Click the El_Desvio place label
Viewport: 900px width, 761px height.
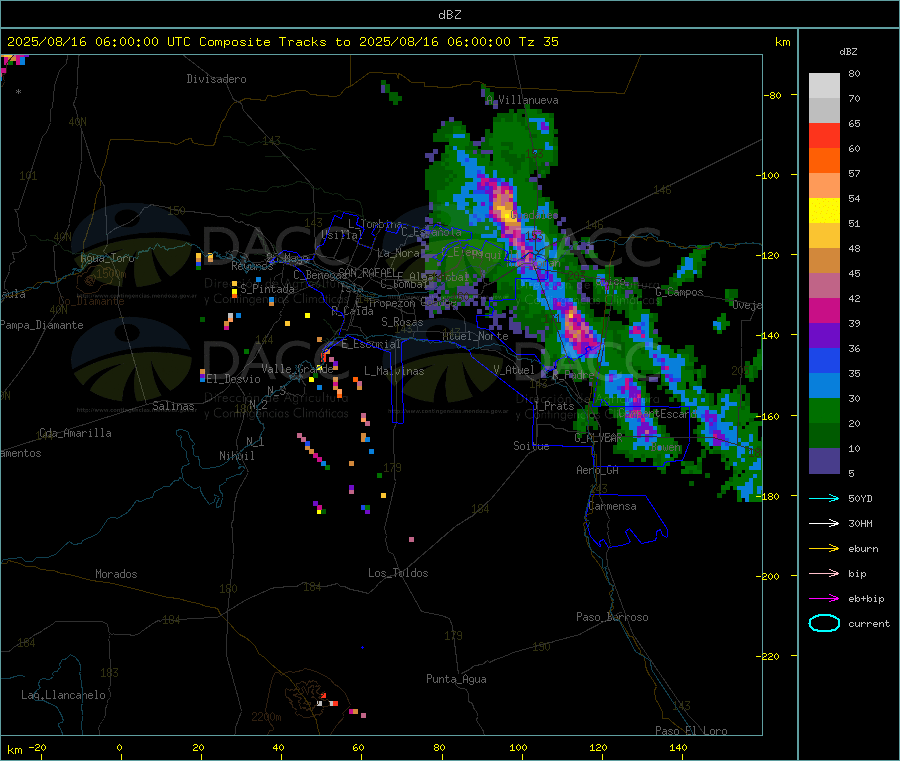coord(234,379)
